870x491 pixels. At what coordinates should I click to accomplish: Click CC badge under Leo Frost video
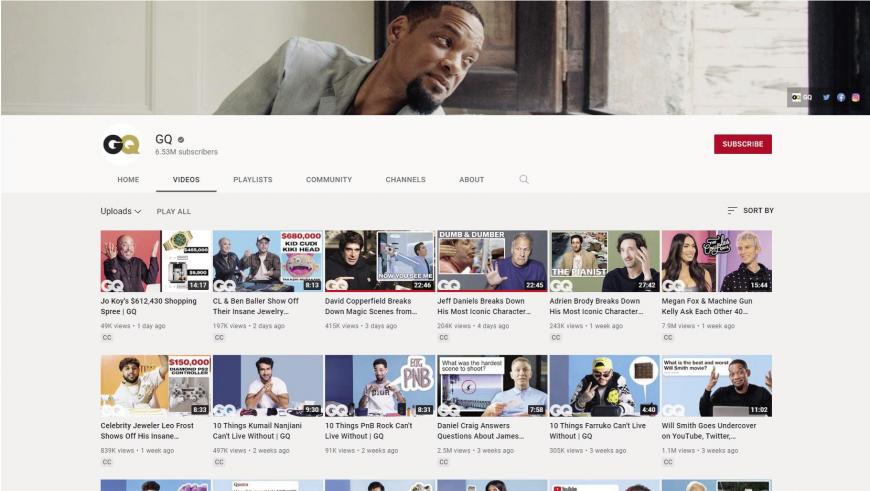click(107, 462)
